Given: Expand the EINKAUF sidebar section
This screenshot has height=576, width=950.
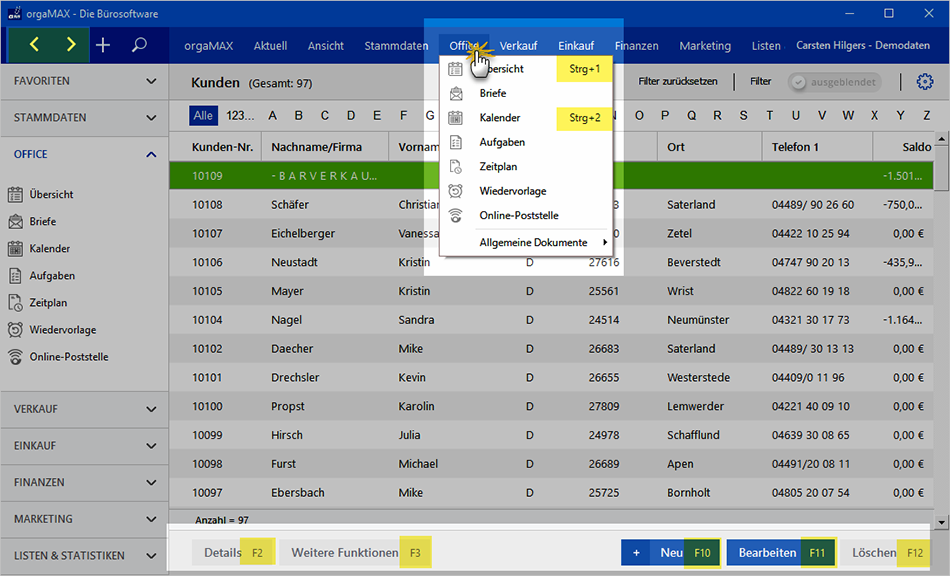Looking at the screenshot, I should (x=84, y=446).
